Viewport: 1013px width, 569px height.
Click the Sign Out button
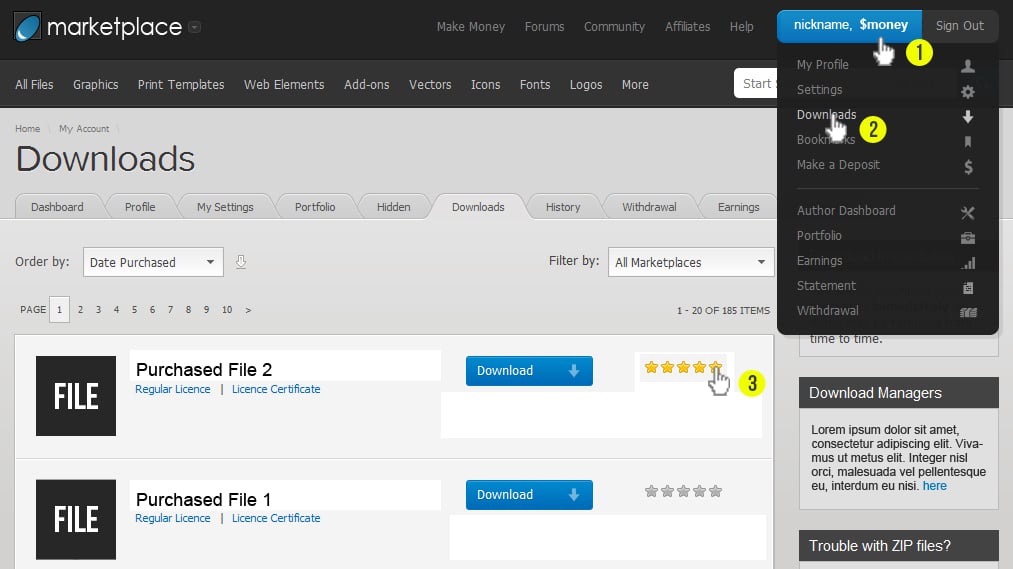959,26
